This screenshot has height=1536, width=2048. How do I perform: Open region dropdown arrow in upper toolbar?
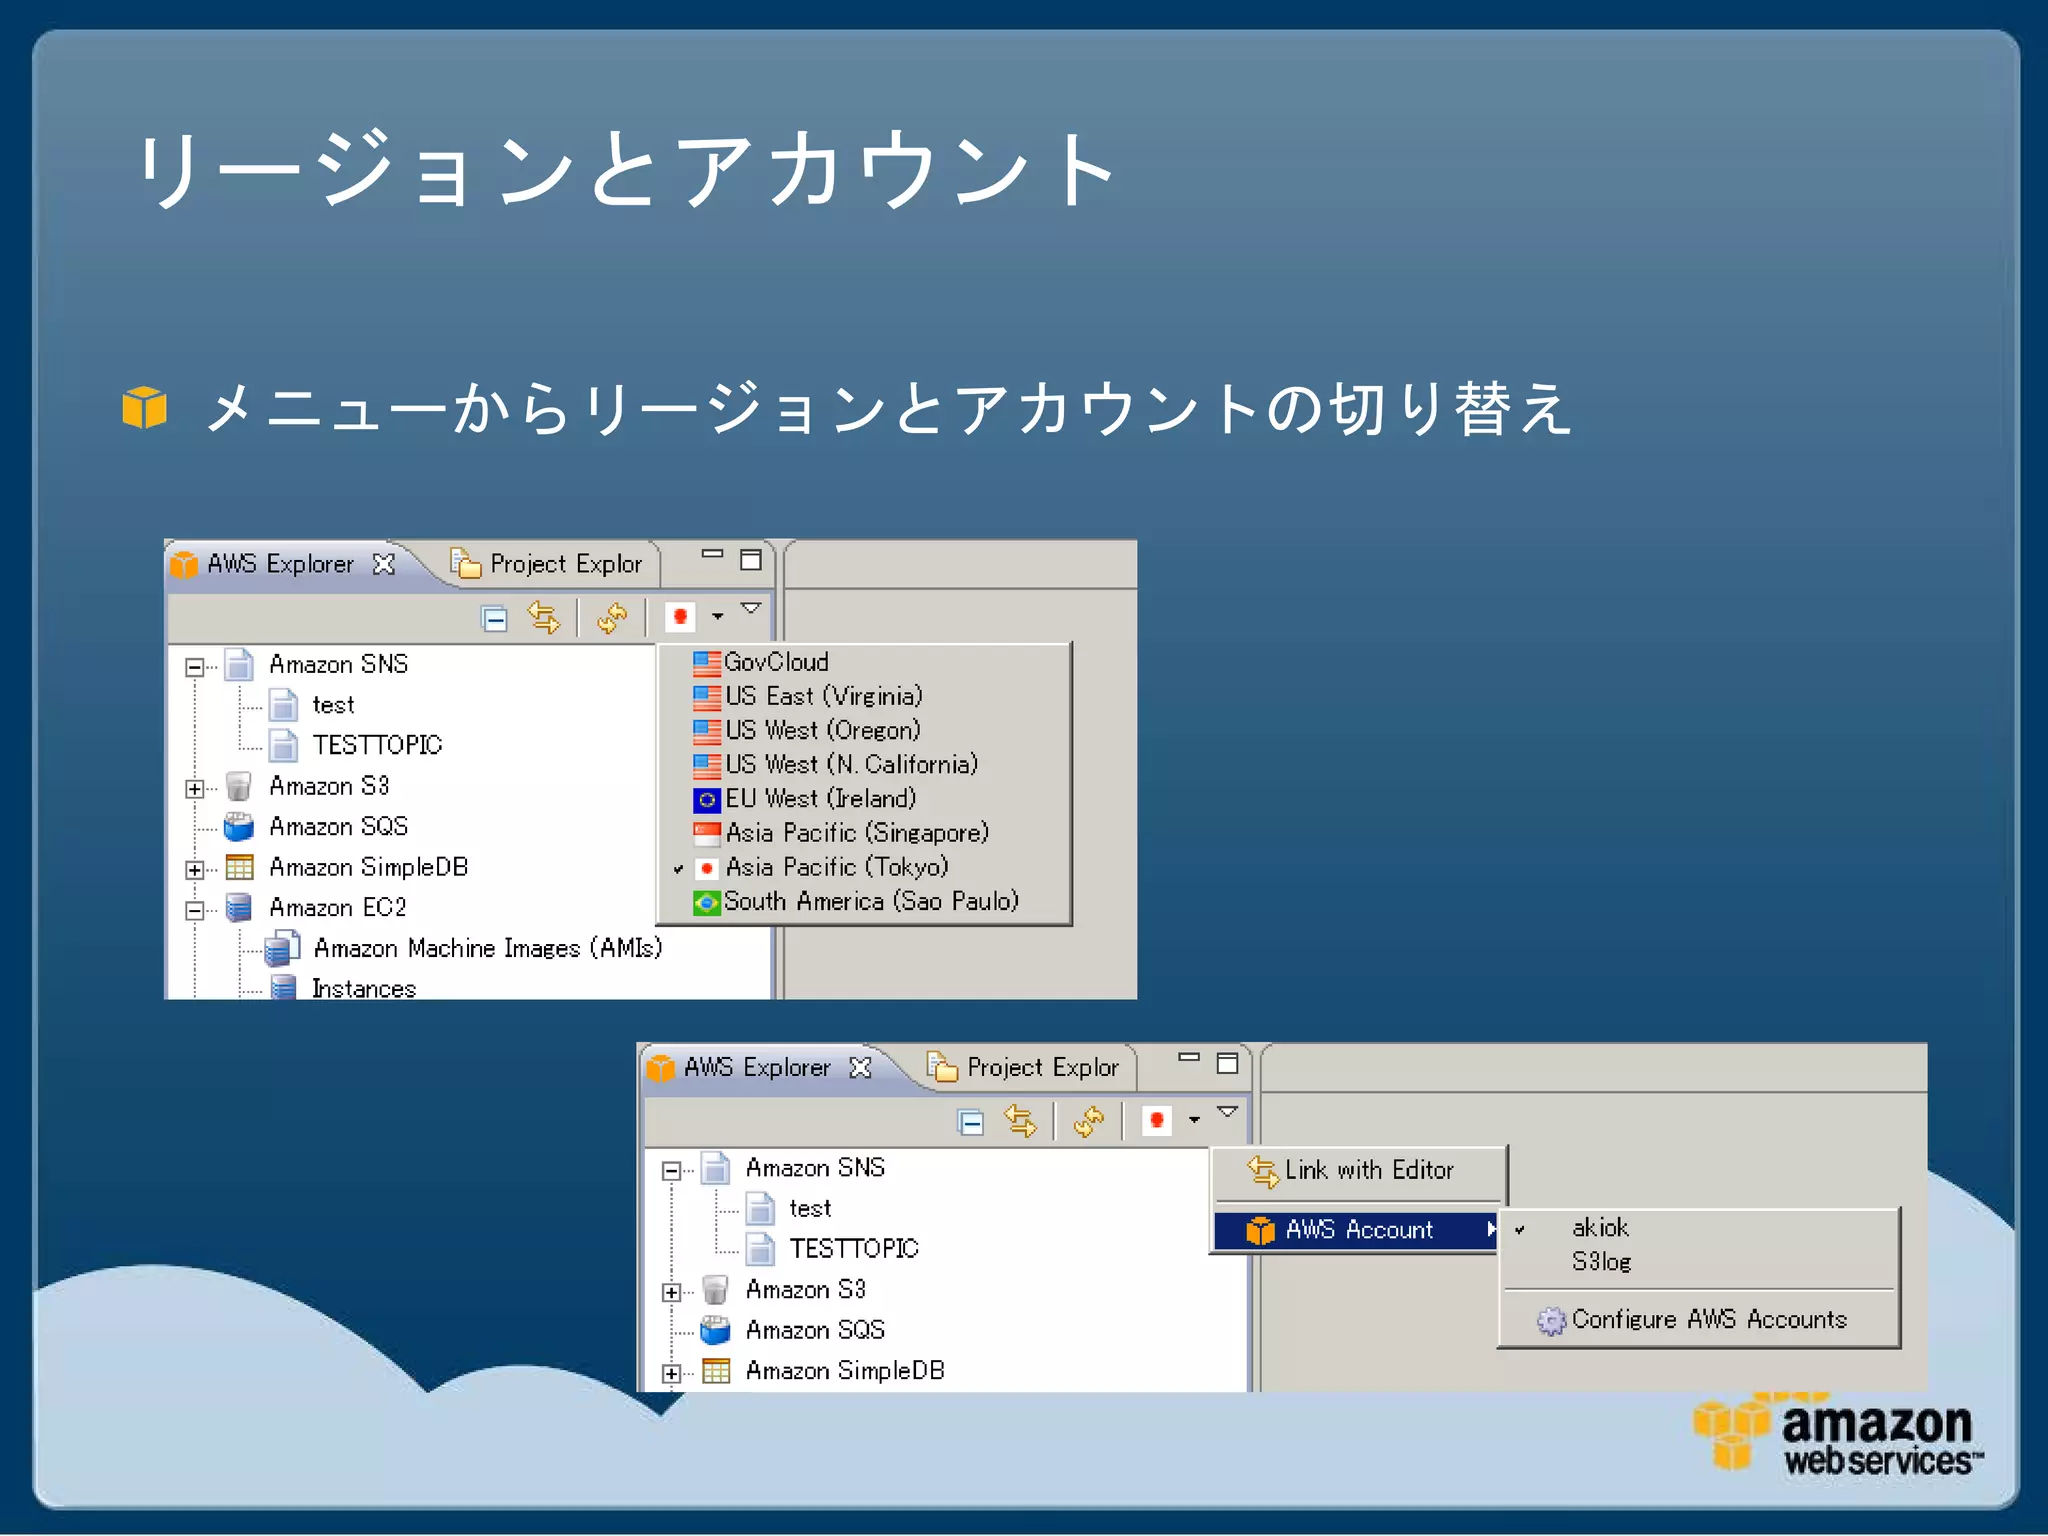point(717,617)
